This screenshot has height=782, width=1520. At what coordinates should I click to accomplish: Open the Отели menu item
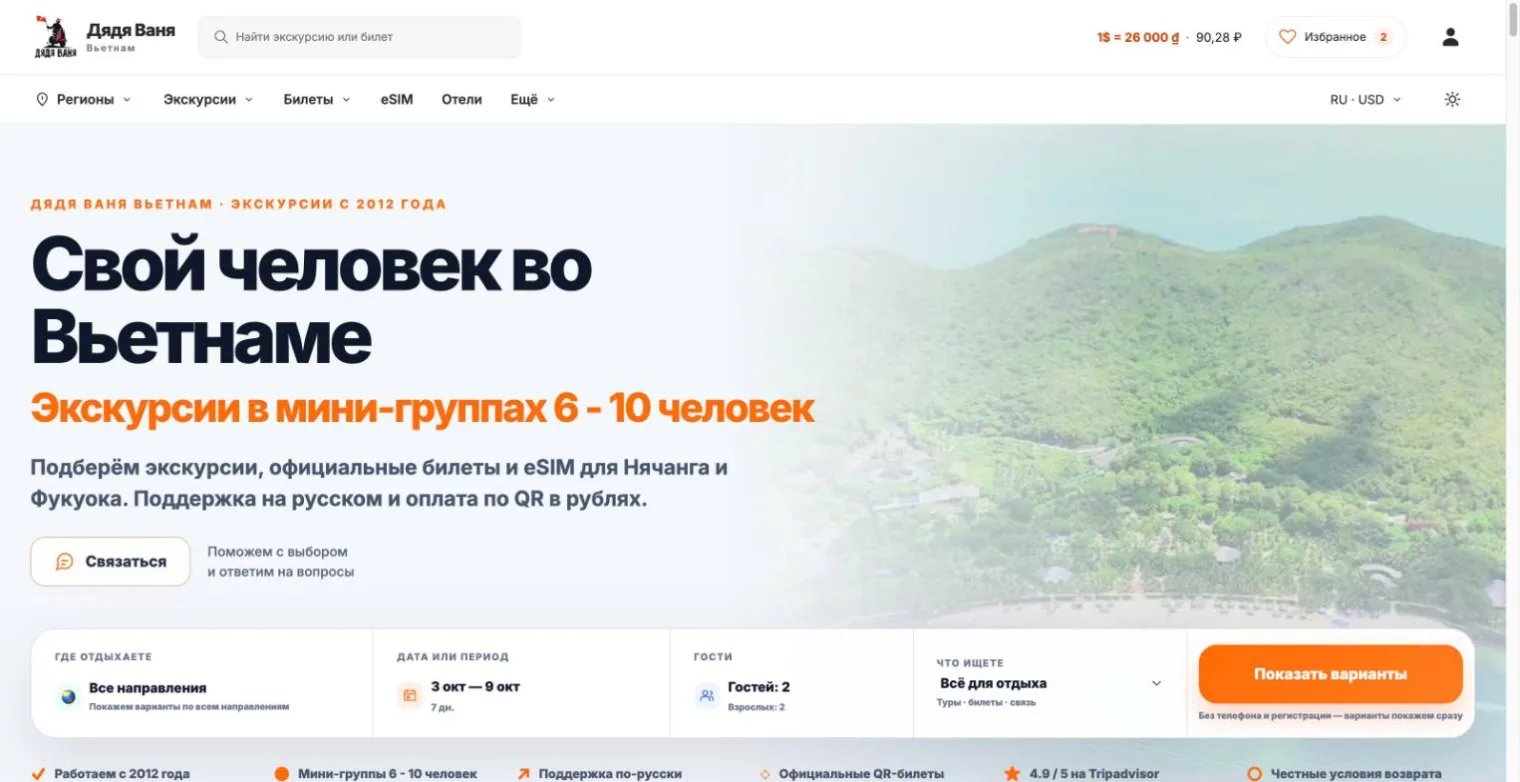click(x=462, y=99)
